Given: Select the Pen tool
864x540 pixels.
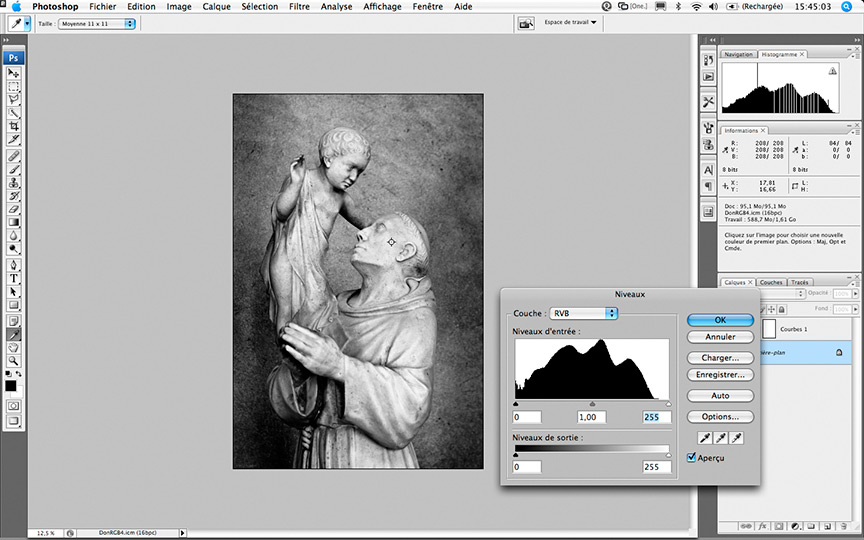Looking at the screenshot, I should [13, 265].
